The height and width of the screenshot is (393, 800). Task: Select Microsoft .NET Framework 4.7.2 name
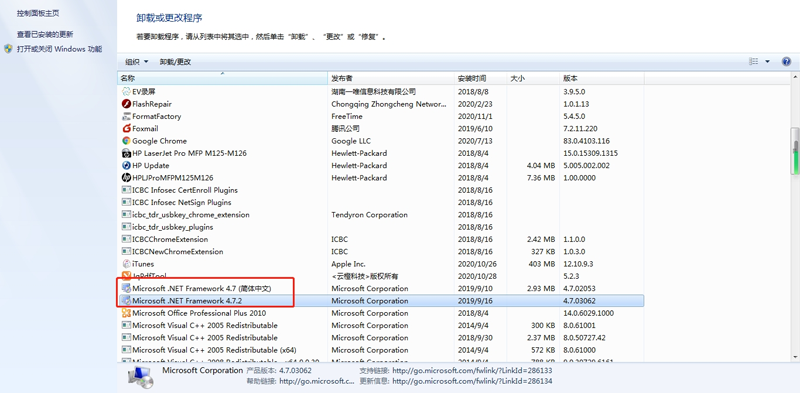tap(187, 301)
